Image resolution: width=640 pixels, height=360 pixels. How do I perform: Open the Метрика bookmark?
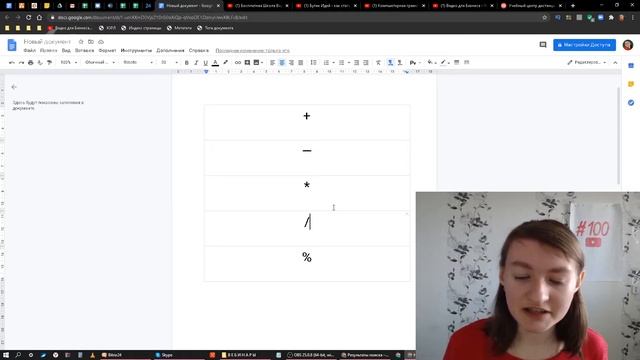(x=179, y=28)
